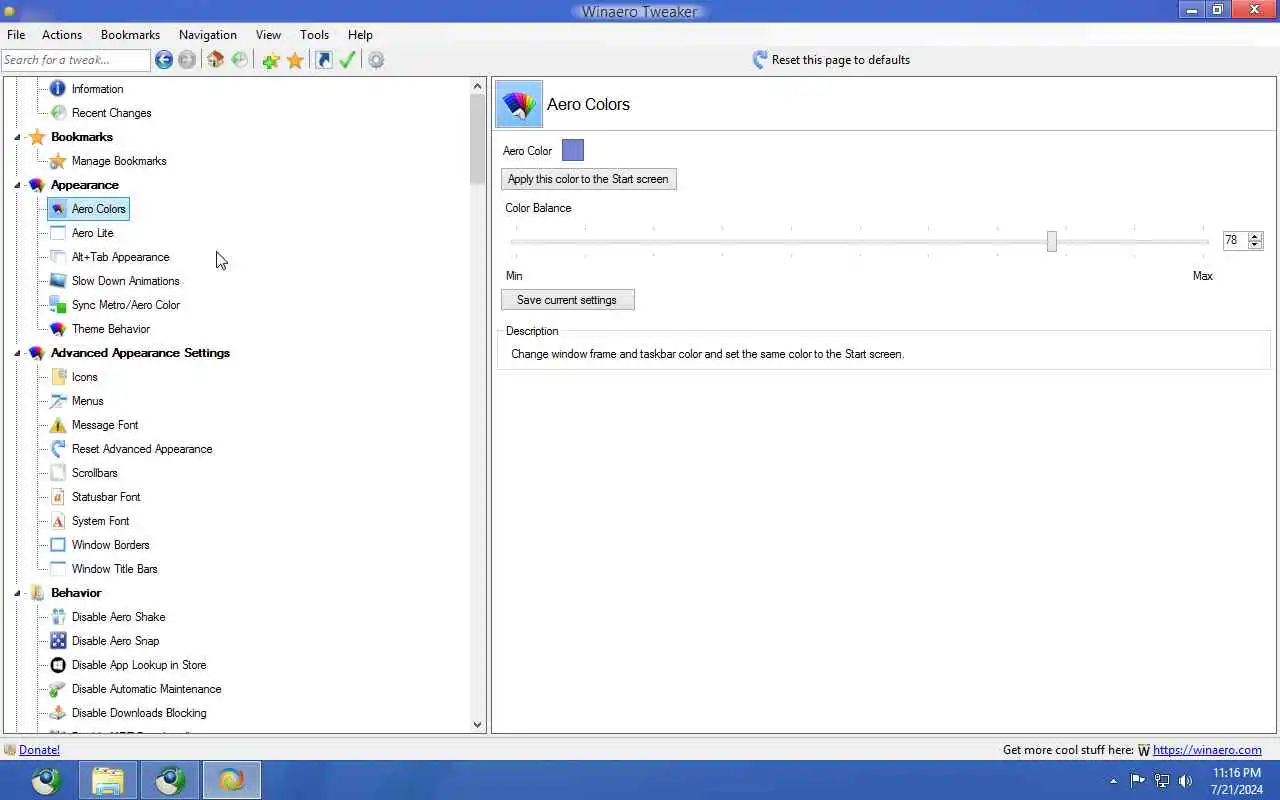Open recent changes clock icon in toolbar

pos(240,60)
